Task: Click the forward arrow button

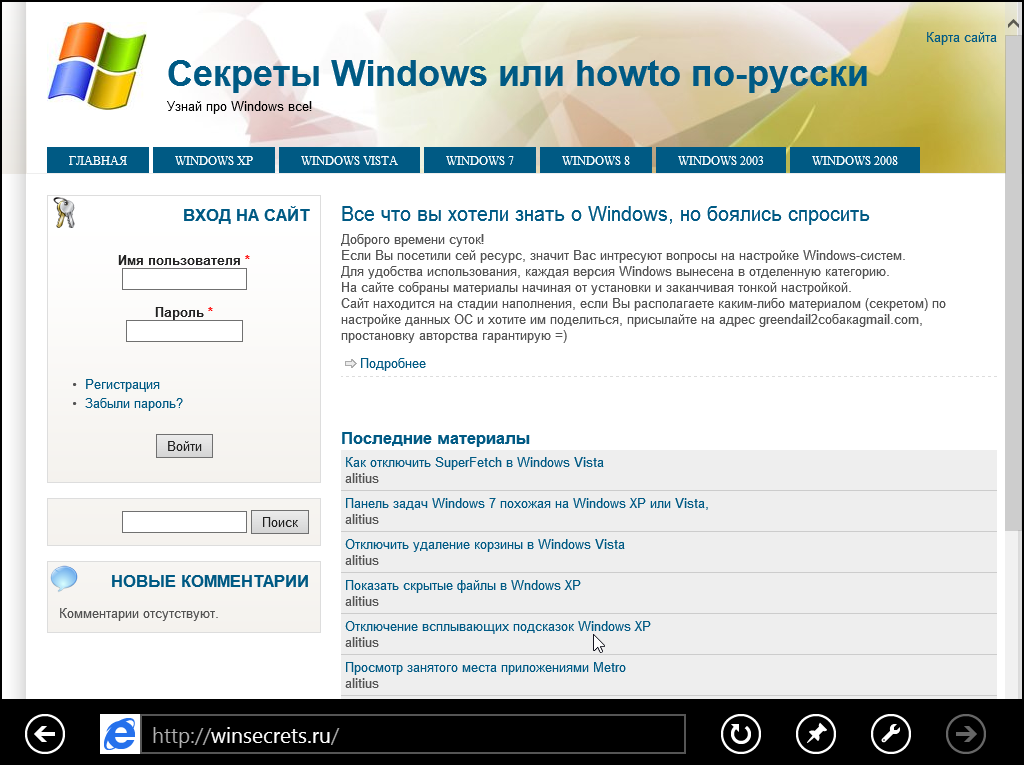Action: 966,735
